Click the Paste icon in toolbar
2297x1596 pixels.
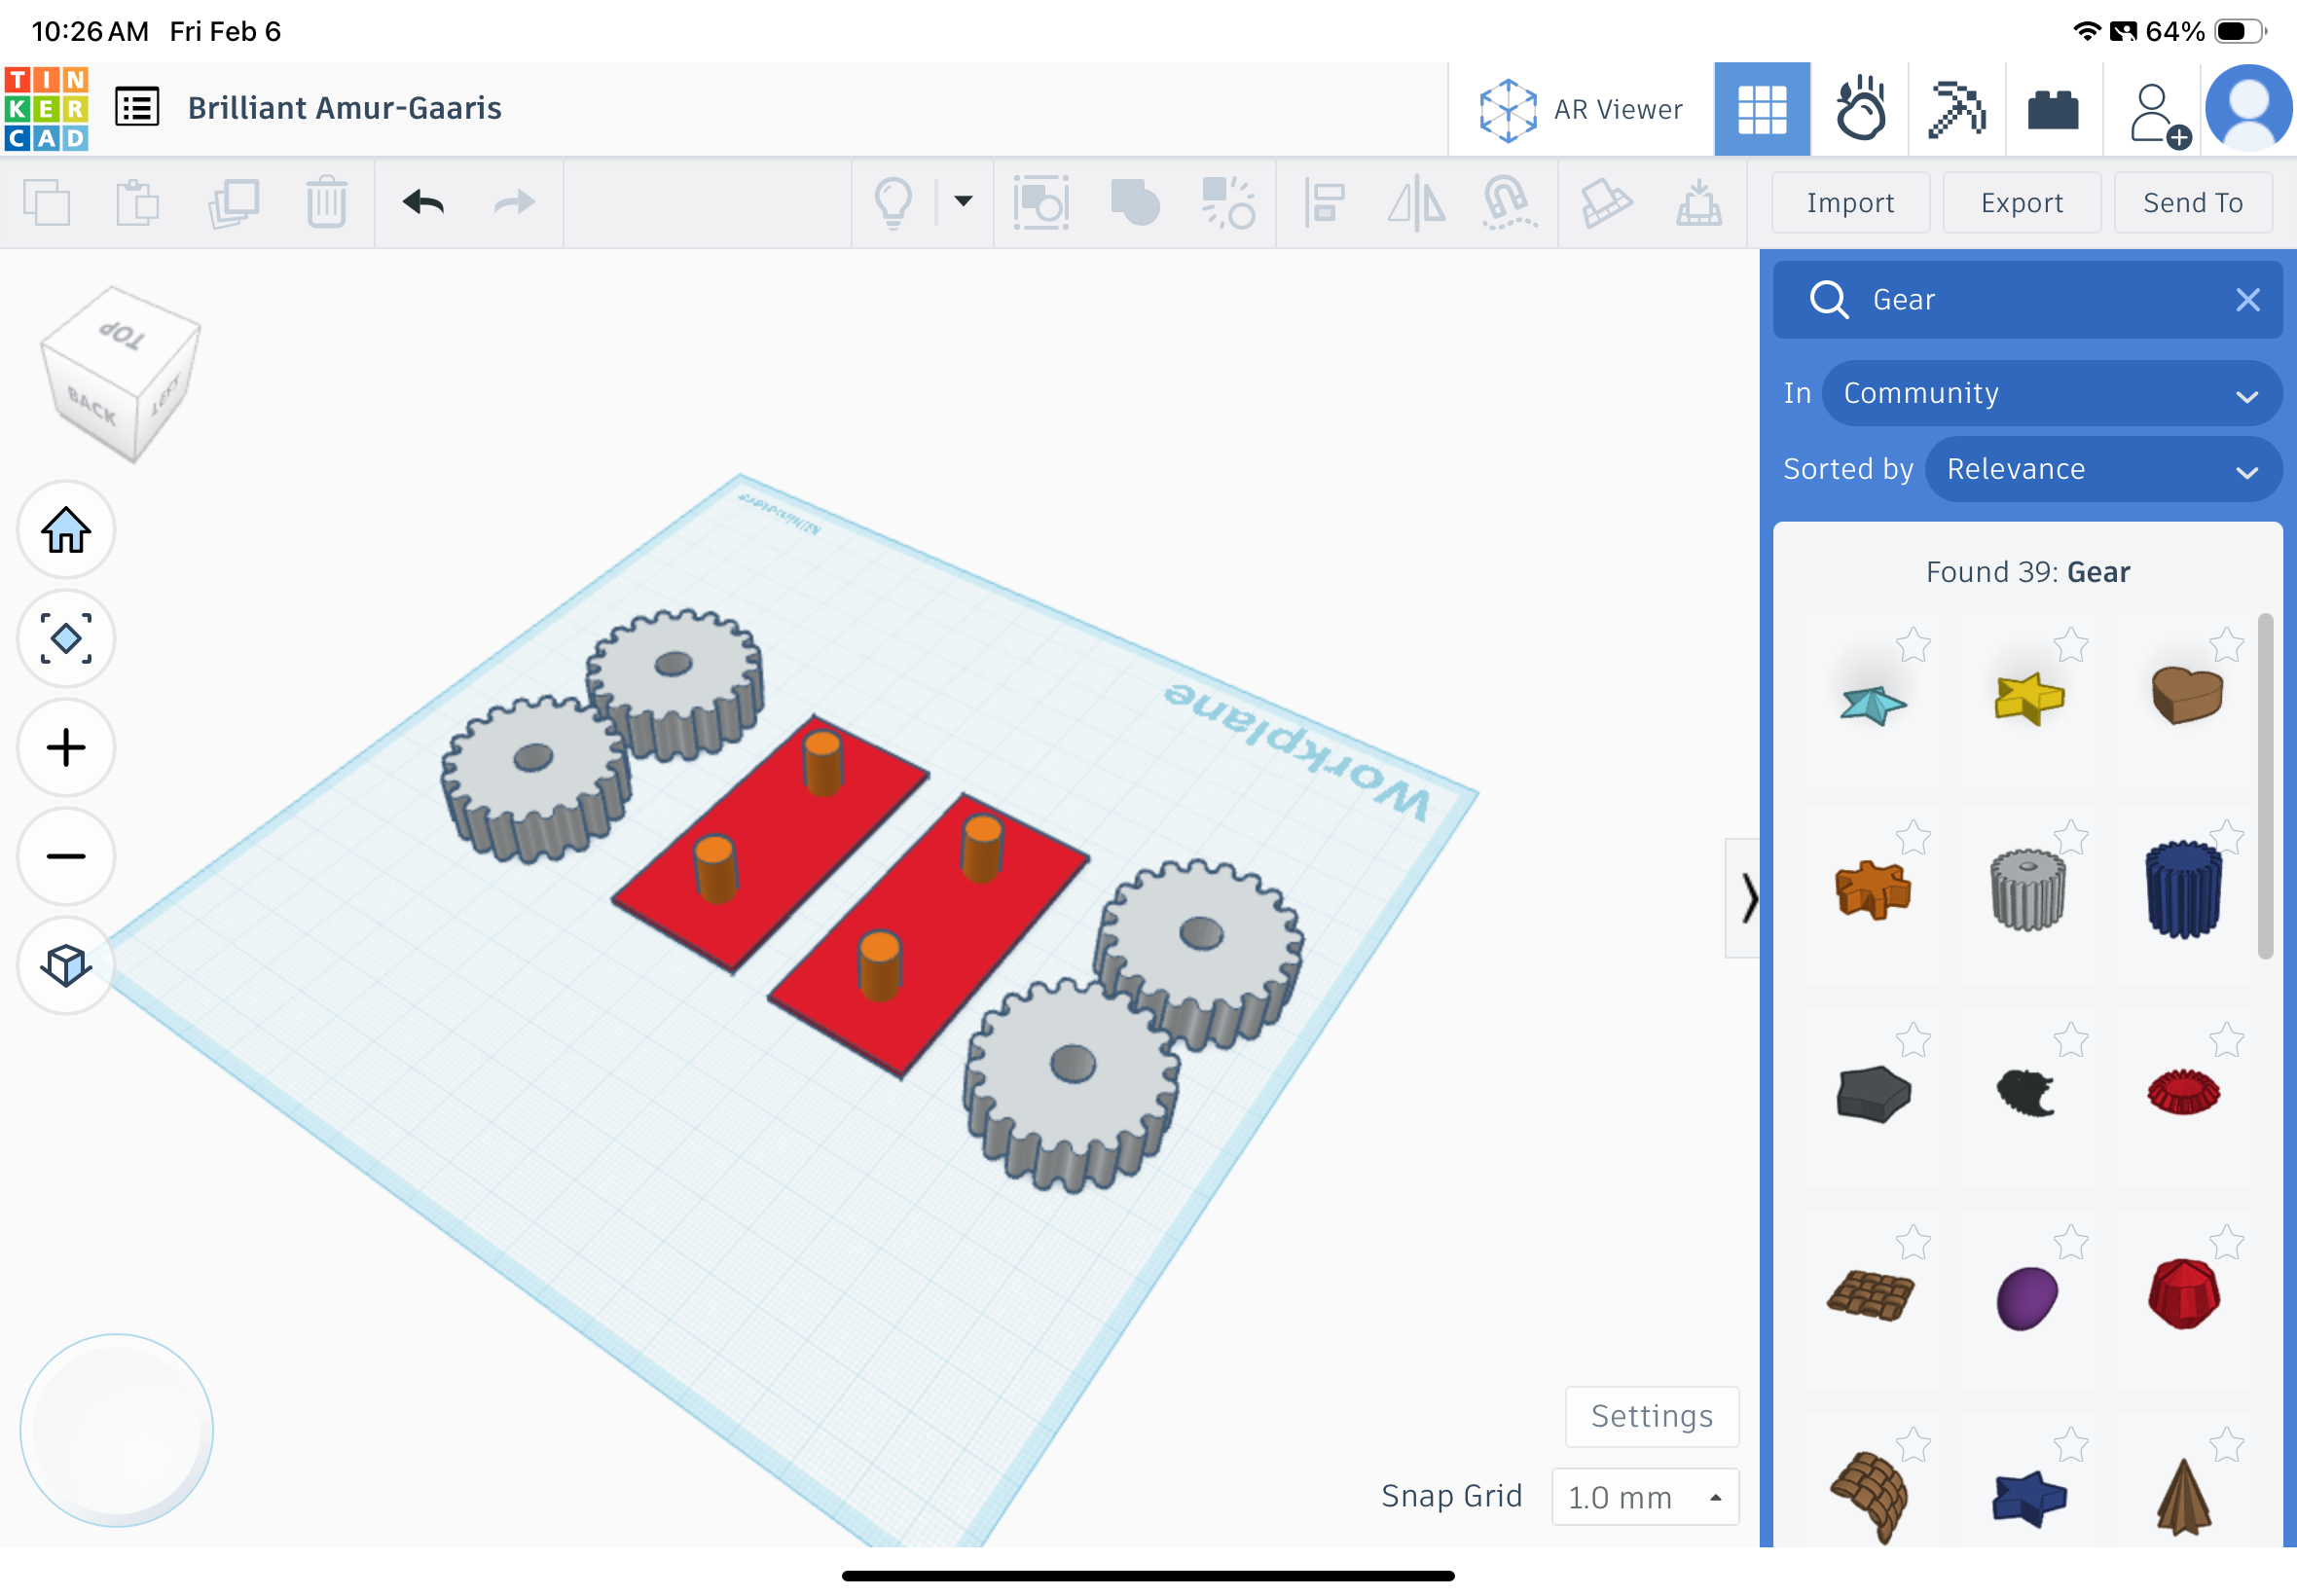[x=137, y=203]
